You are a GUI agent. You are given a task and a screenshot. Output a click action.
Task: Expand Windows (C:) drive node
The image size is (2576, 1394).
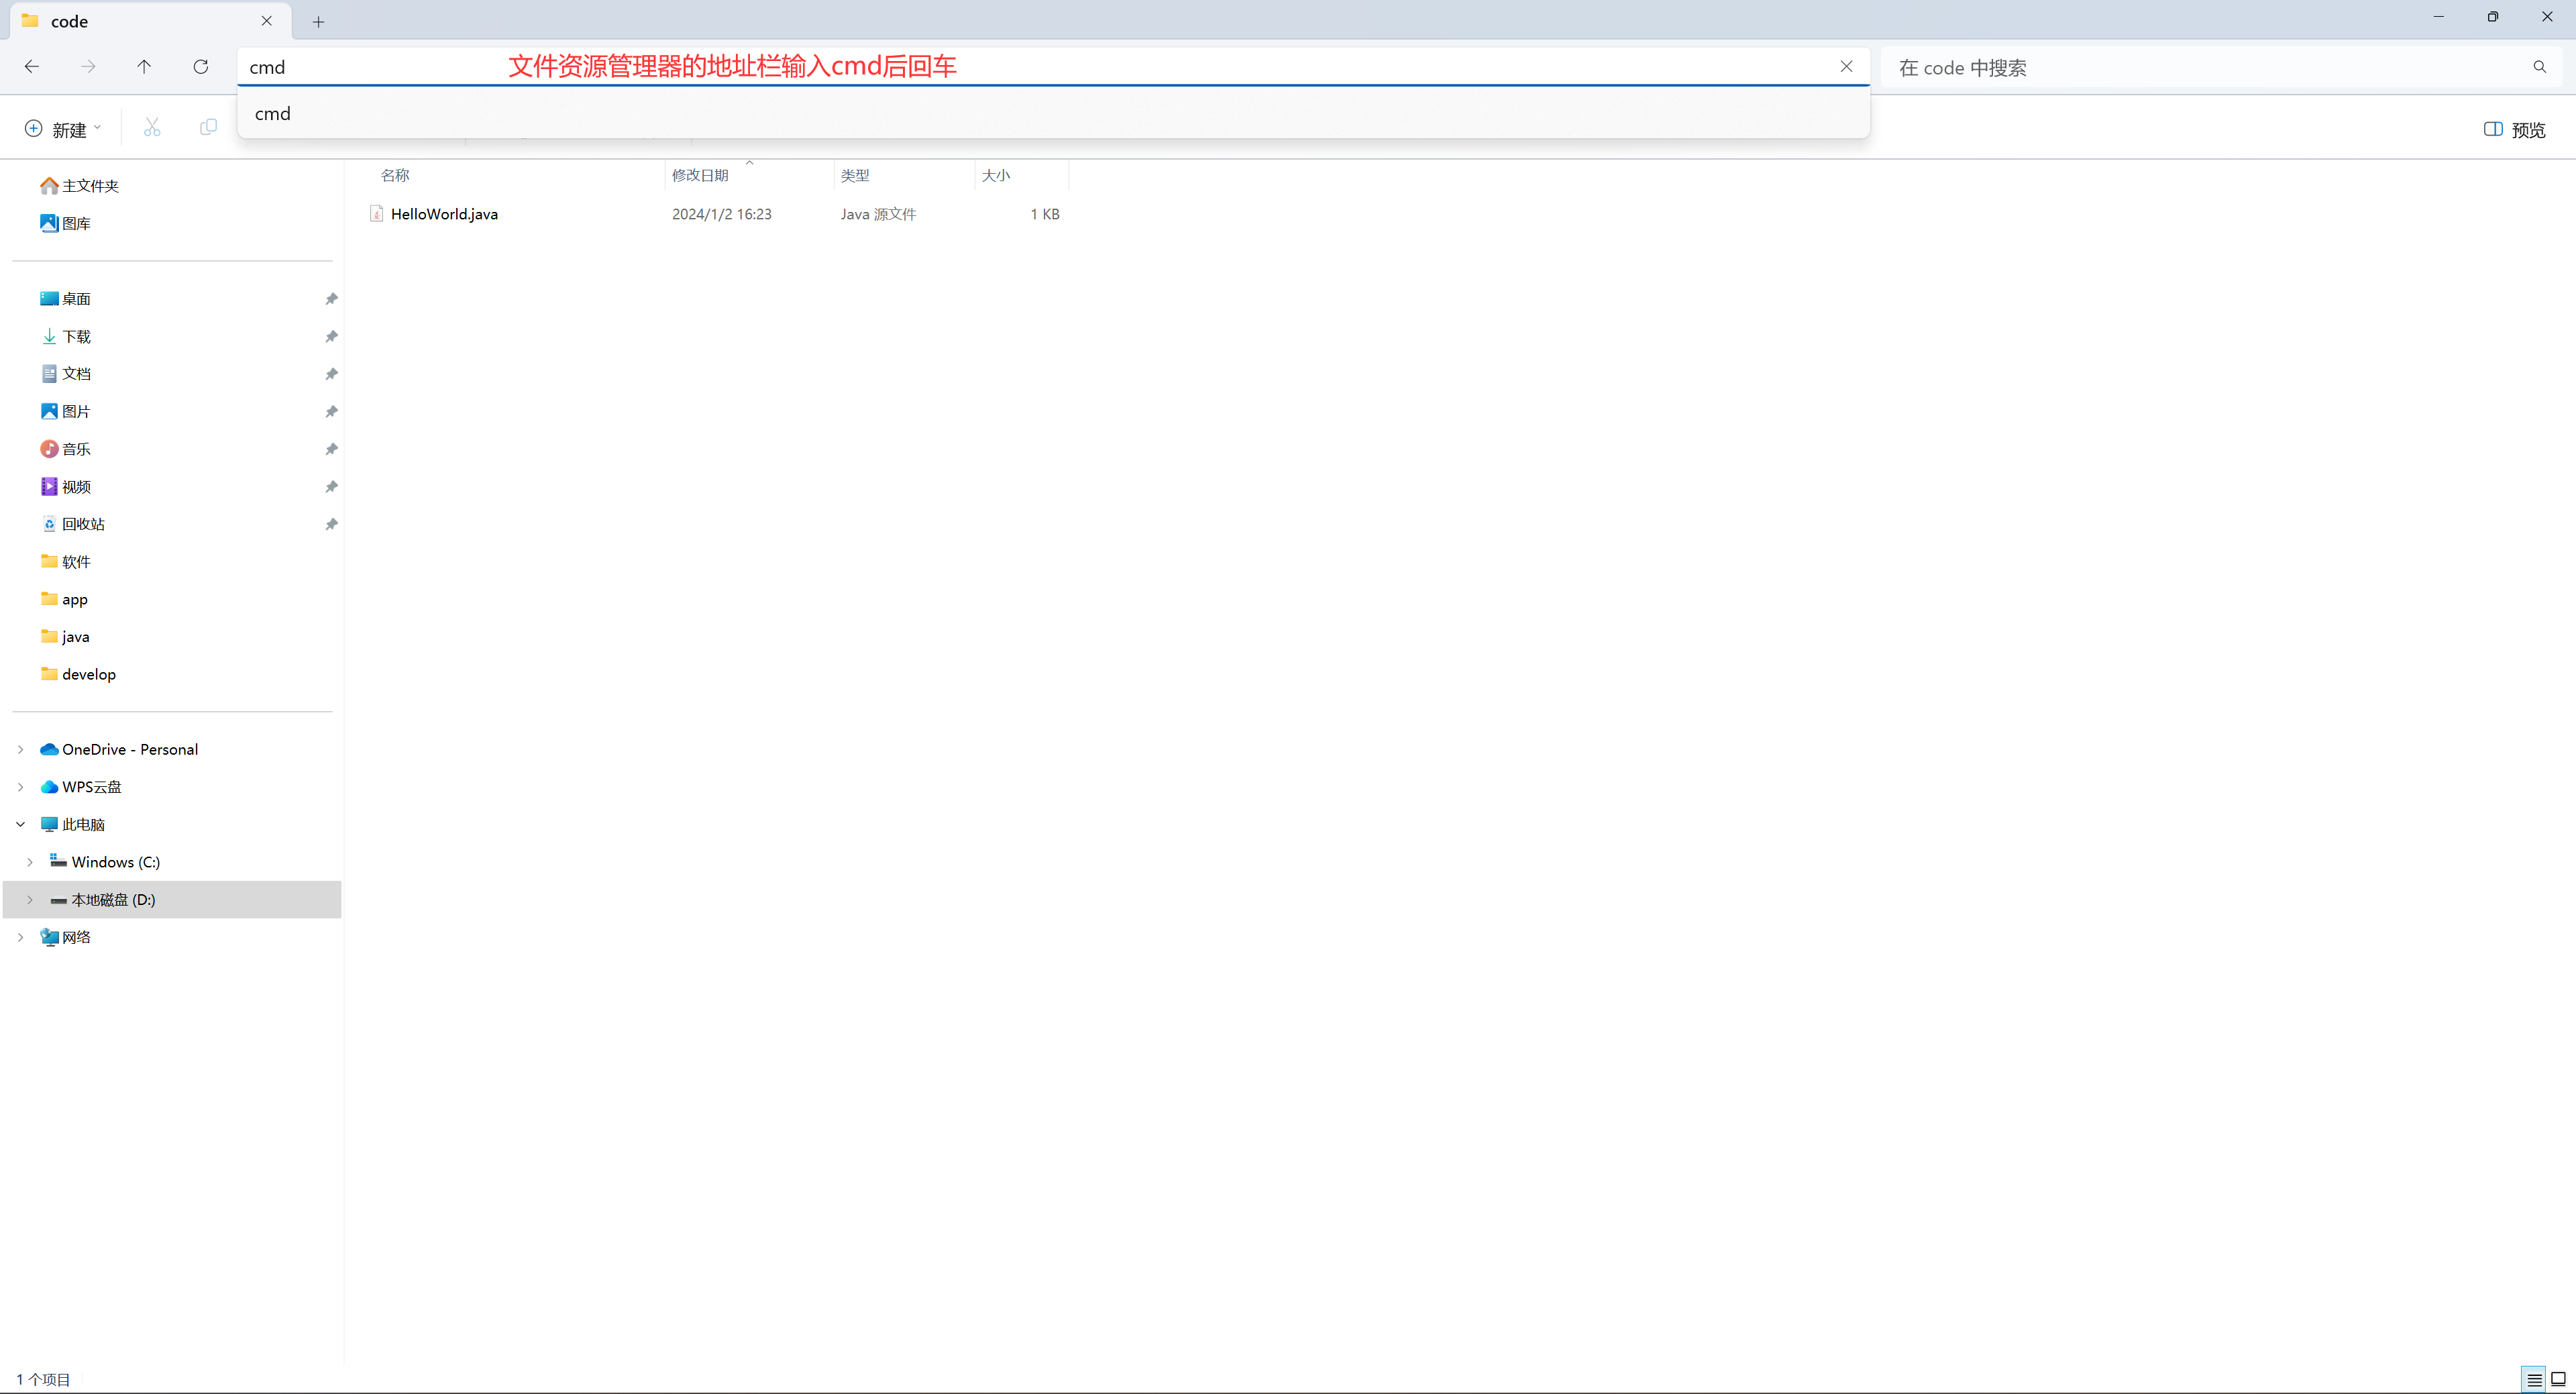click(x=30, y=862)
